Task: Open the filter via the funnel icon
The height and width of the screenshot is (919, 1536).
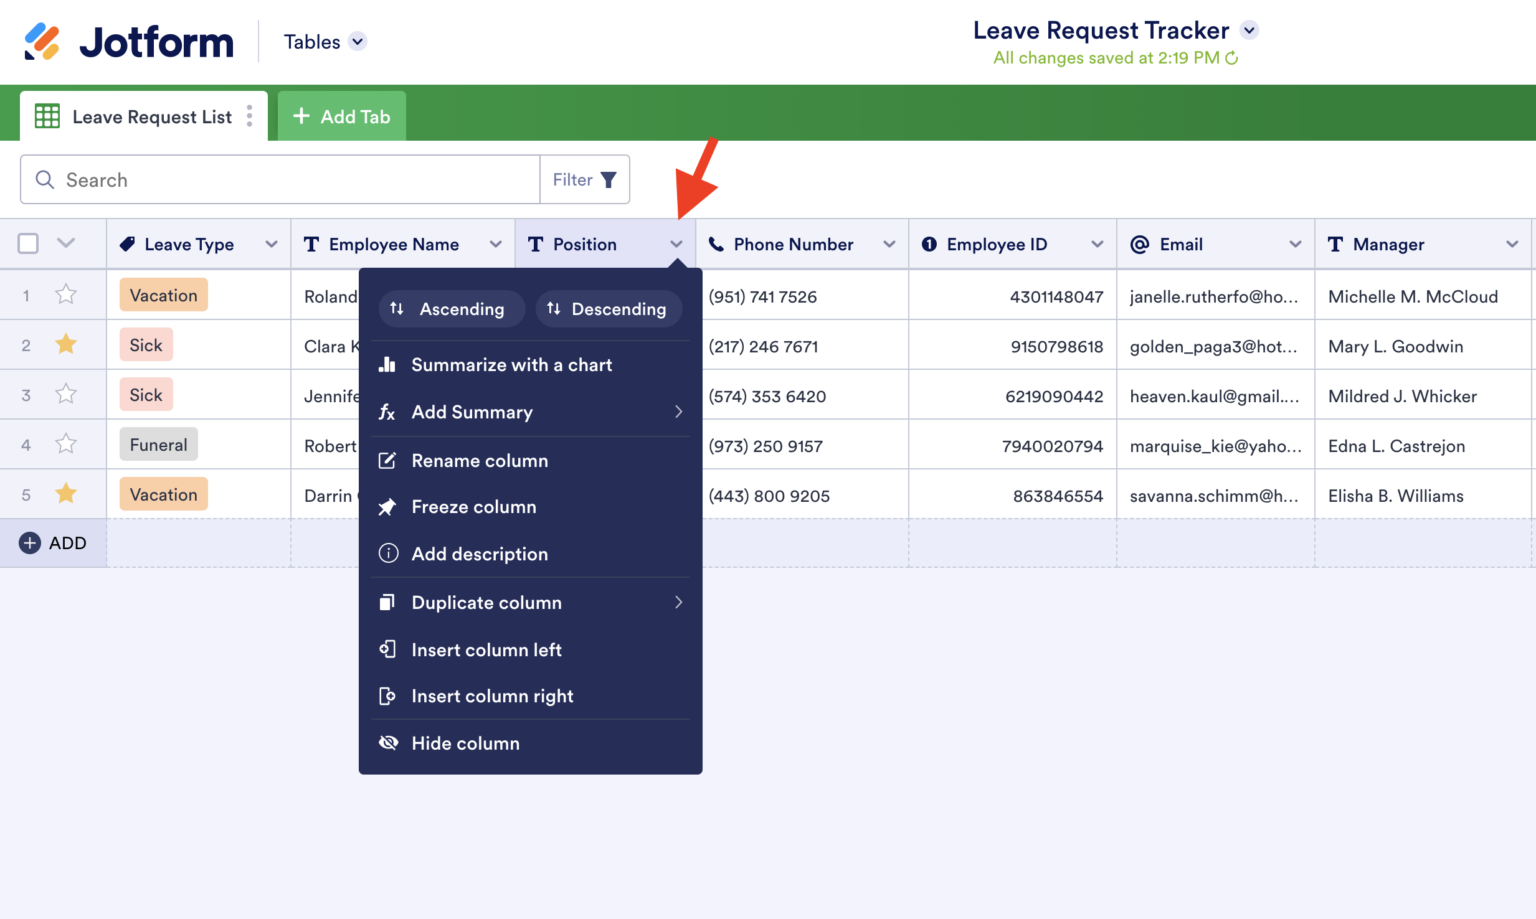Action: tap(610, 179)
